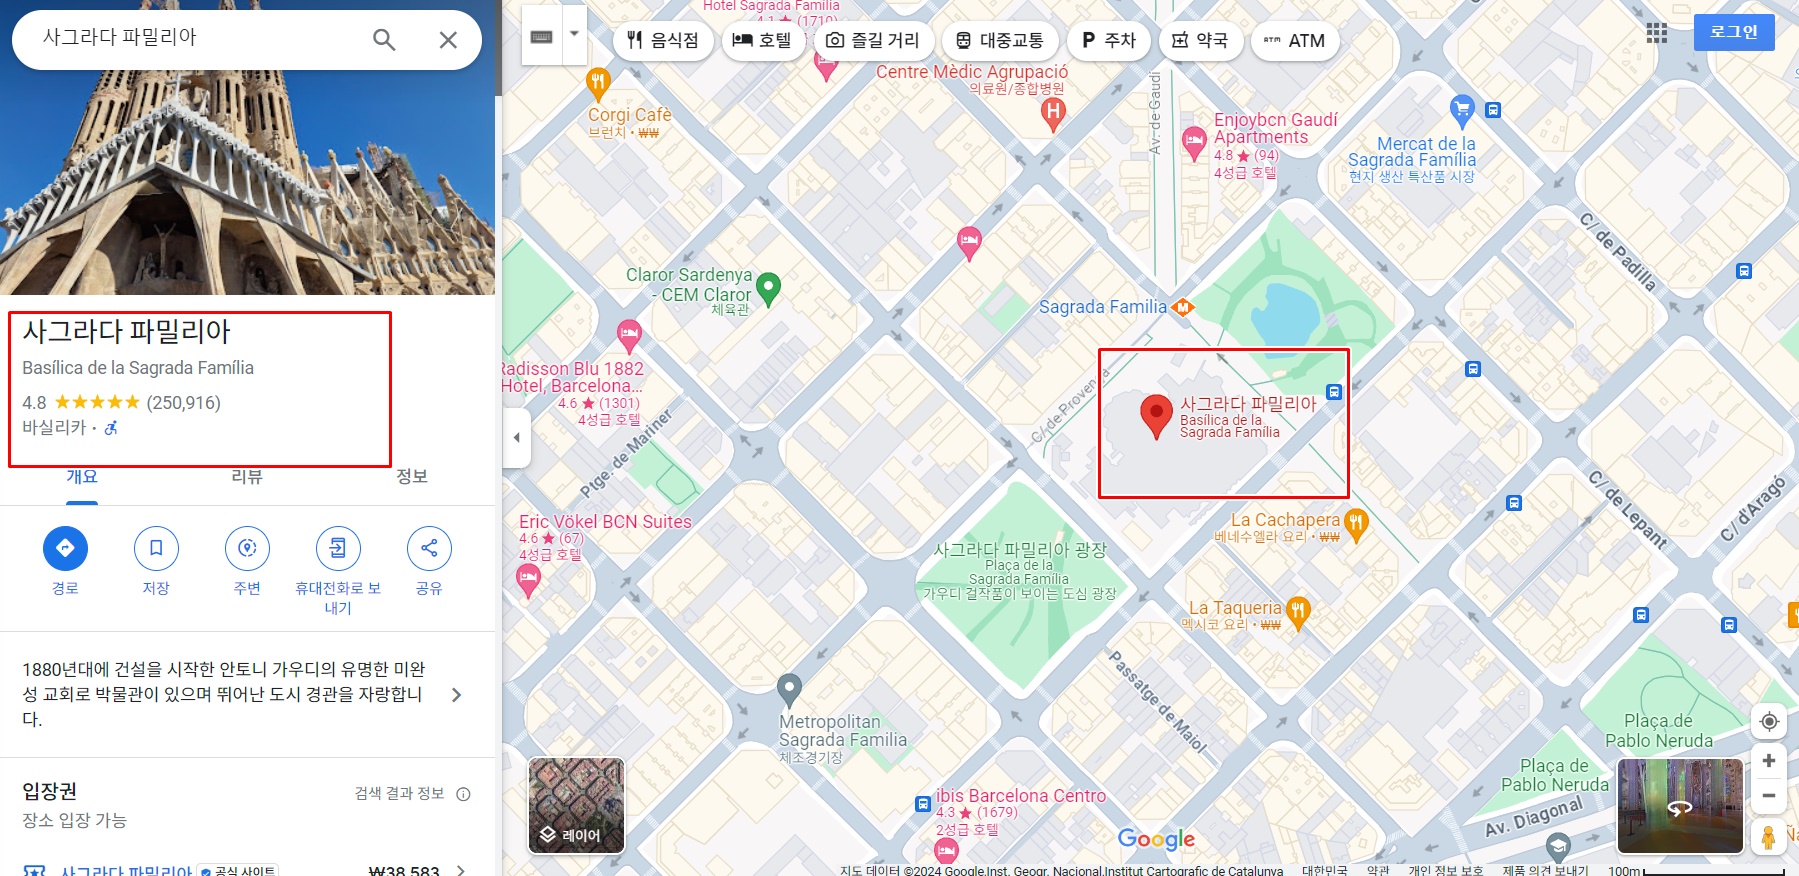The width and height of the screenshot is (1799, 876).
Task: Open the 경로 directions button
Action: [65, 548]
